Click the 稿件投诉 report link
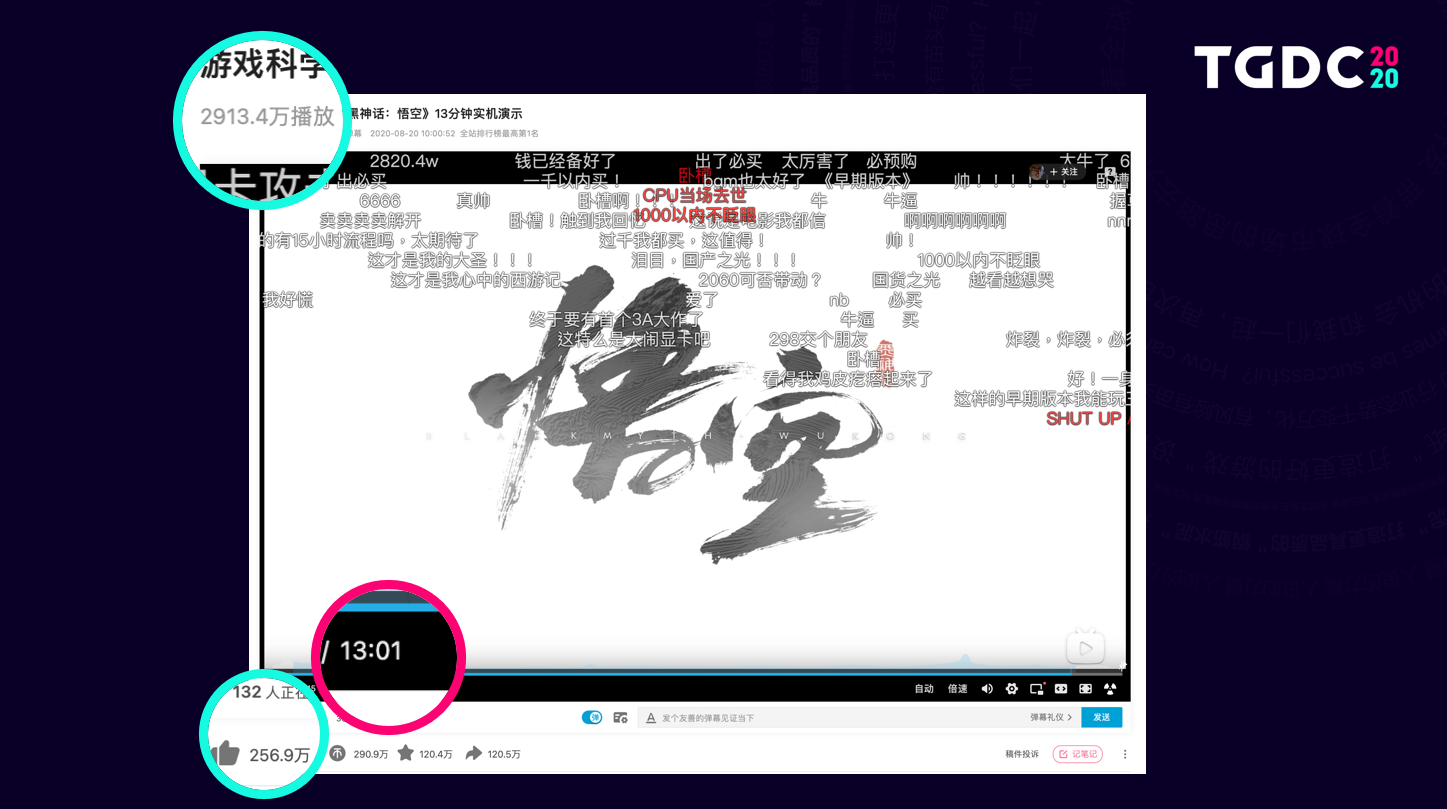 point(1022,754)
